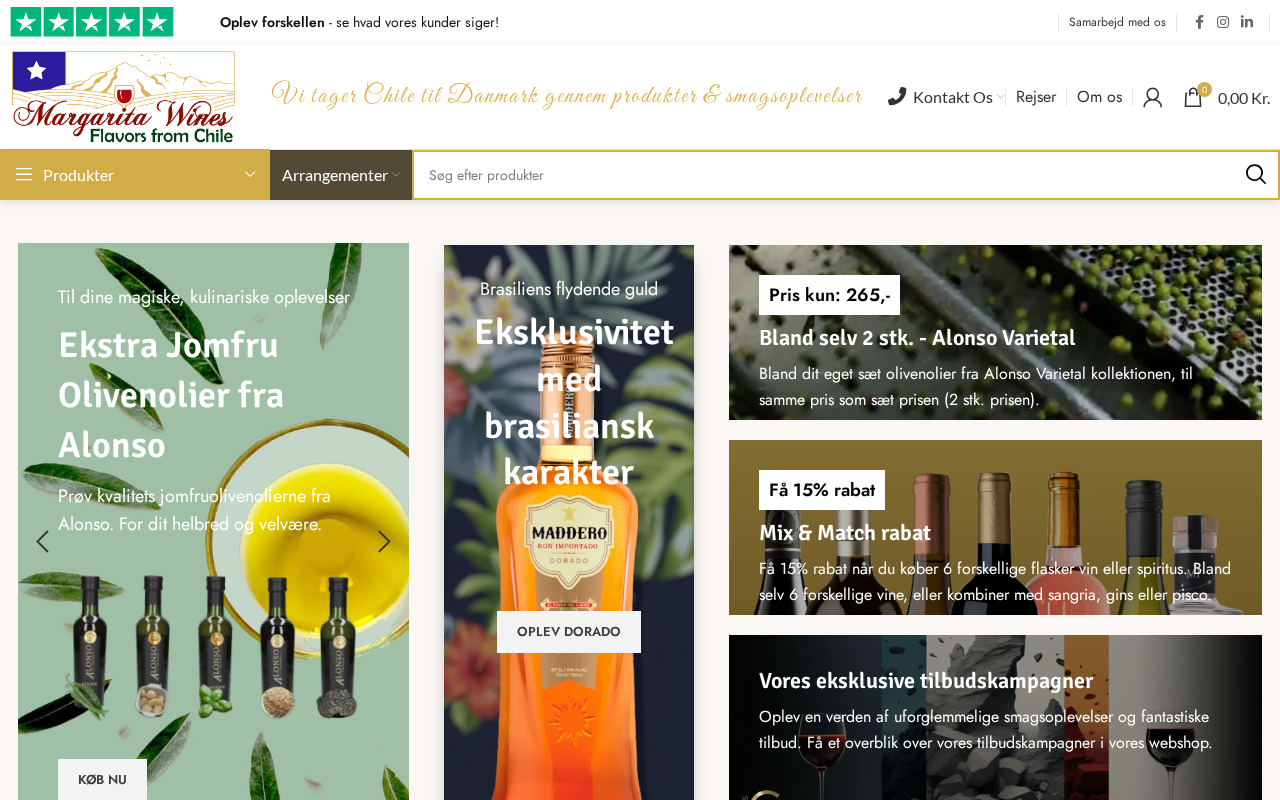Image resolution: width=1280 pixels, height=800 pixels.
Task: Click the Få 15% rabat label
Action: (822, 490)
